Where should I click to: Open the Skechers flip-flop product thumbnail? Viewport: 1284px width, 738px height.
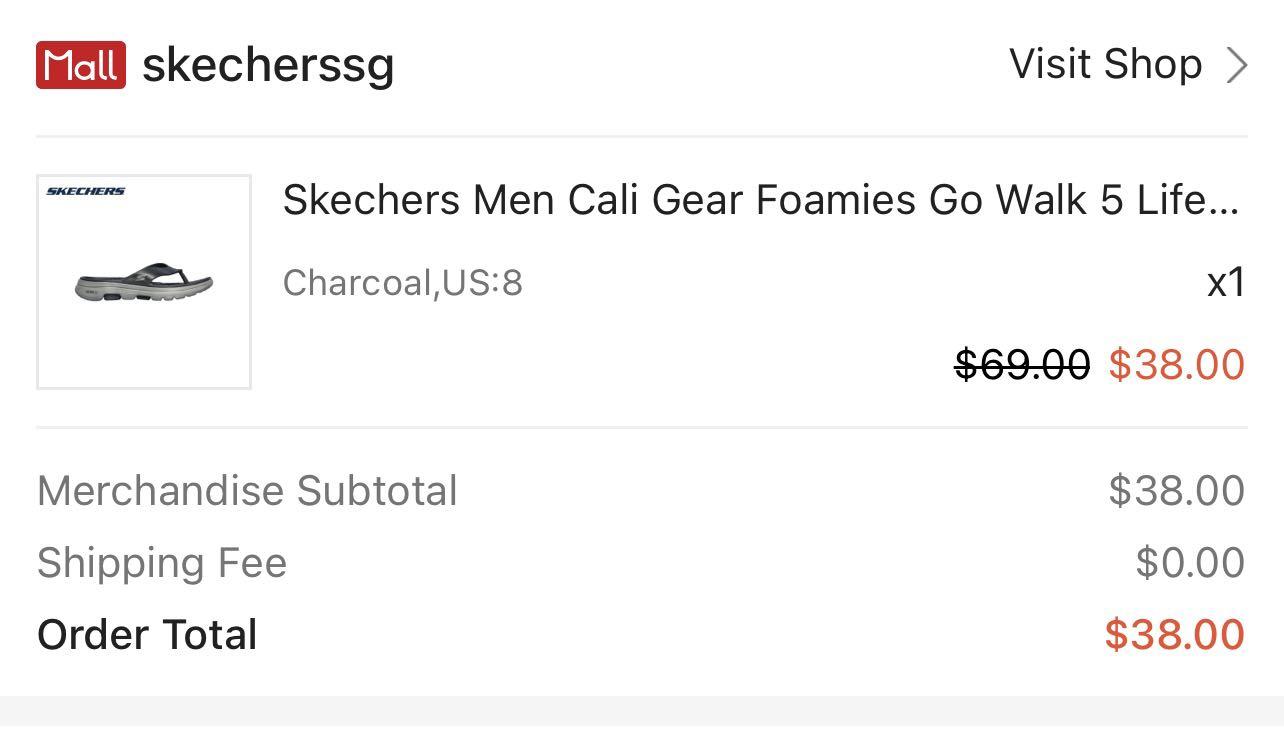[144, 282]
